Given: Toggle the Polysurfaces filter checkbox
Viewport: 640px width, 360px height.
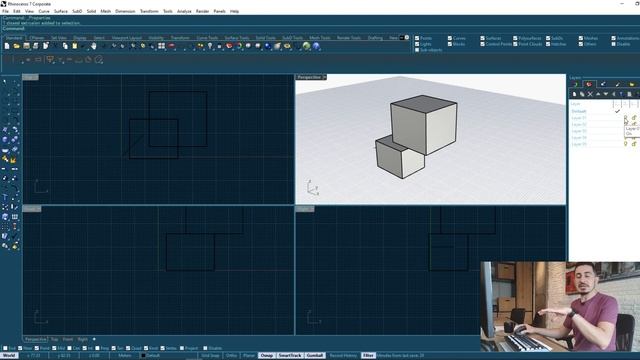Looking at the screenshot, I should (515, 38).
